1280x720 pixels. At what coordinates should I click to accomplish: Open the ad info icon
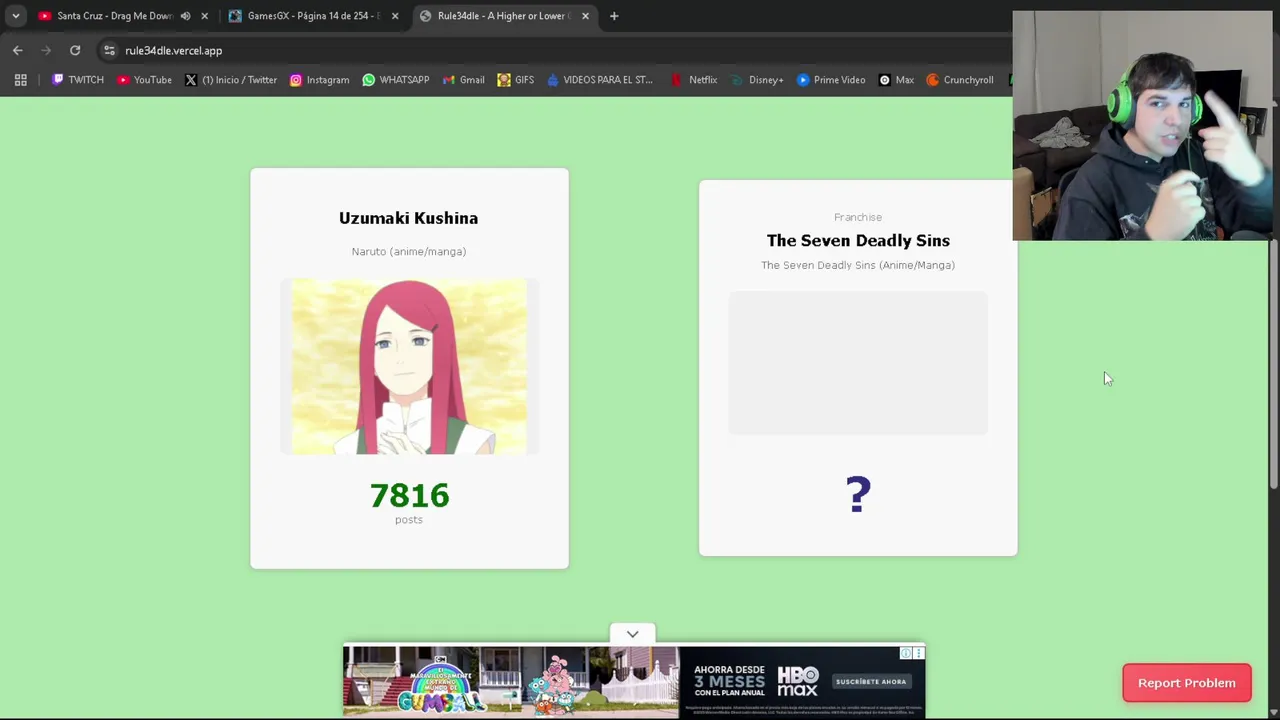[906, 653]
